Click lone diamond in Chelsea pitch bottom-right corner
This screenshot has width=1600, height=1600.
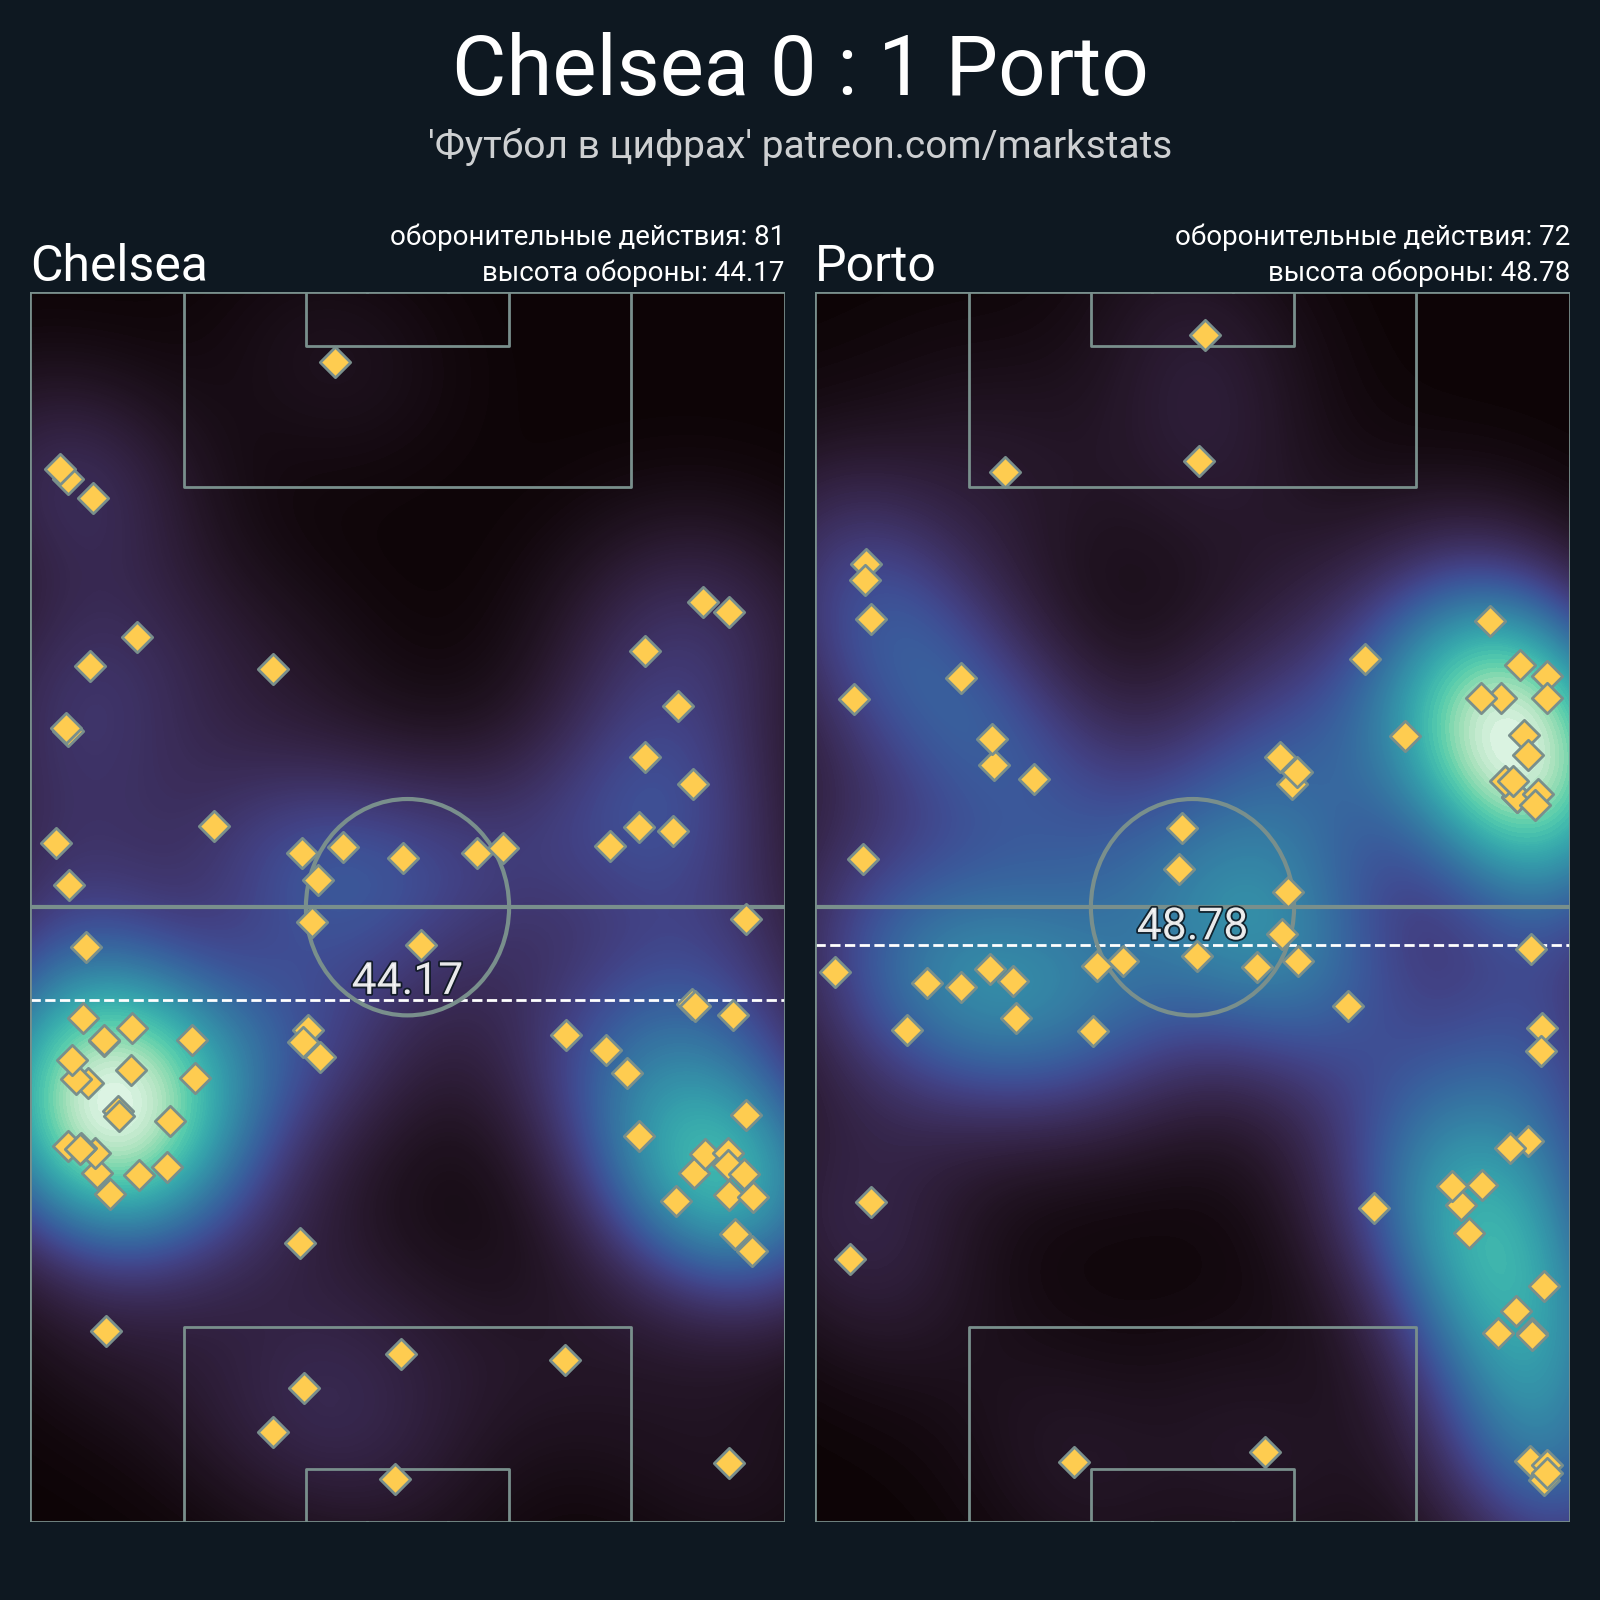pyautogui.click(x=729, y=1464)
